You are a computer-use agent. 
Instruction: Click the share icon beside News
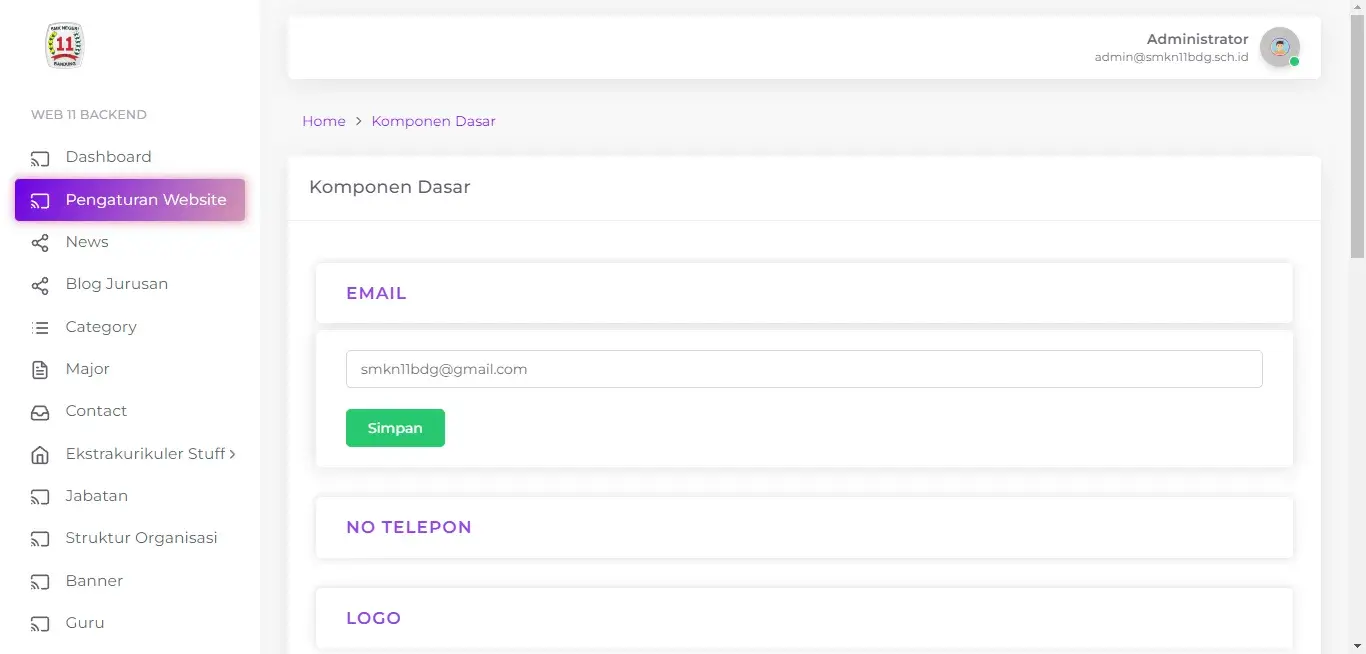(40, 243)
